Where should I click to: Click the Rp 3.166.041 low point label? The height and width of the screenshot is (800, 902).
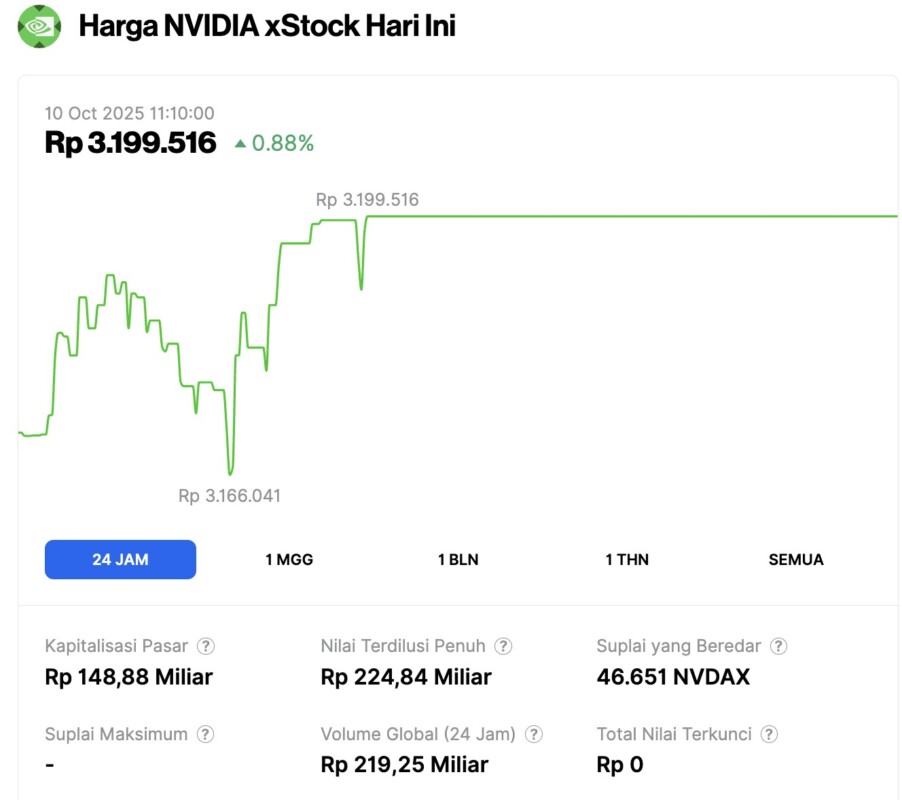pos(228,495)
